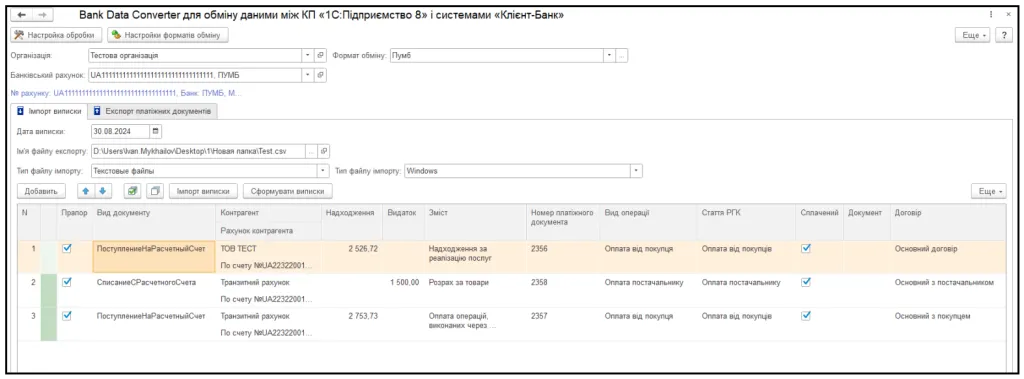Click the Контрагент column header
The height and width of the screenshot is (379, 1024).
268,213
